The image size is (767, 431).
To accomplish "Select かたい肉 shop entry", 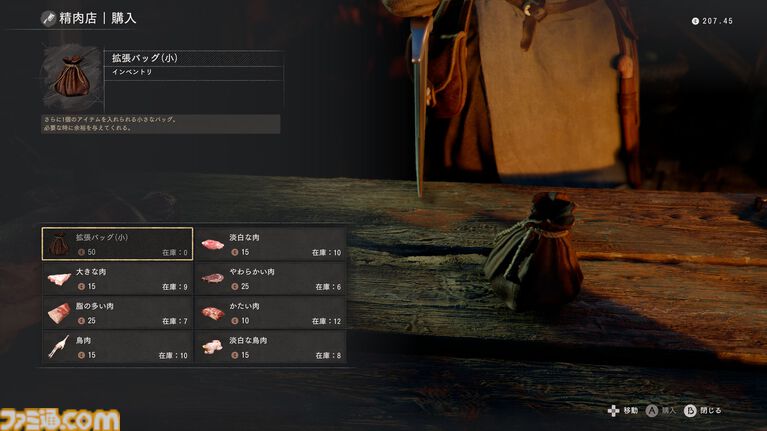I will [271, 313].
